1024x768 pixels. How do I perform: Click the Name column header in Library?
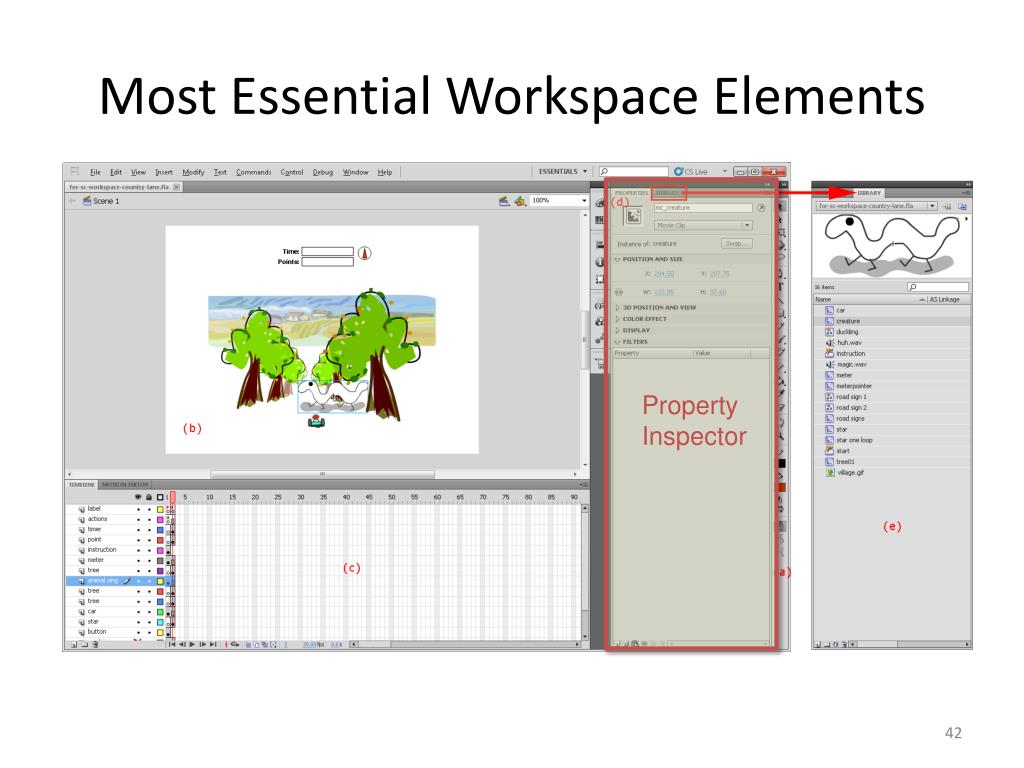coord(823,300)
